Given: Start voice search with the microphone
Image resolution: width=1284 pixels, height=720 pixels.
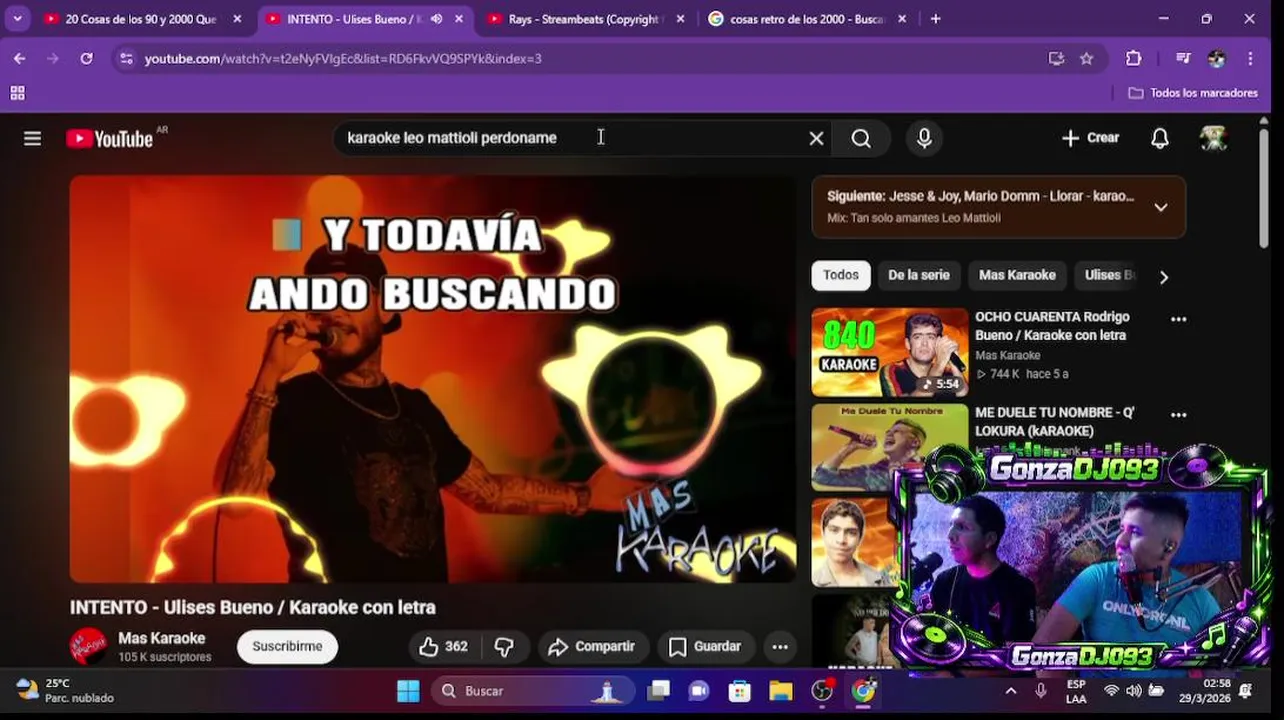Looking at the screenshot, I should 924,138.
